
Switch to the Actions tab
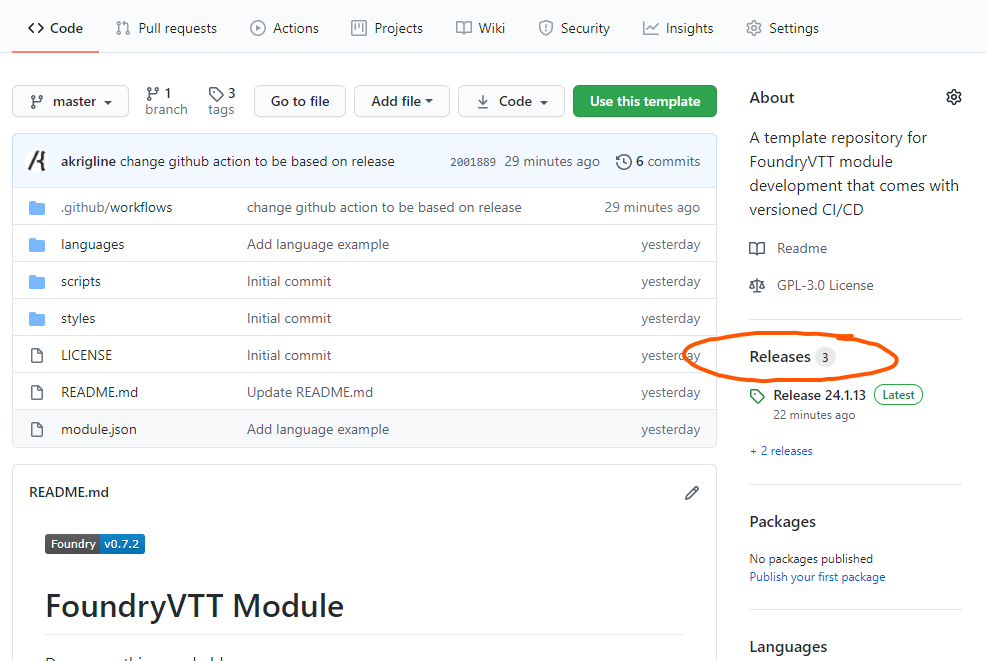285,28
